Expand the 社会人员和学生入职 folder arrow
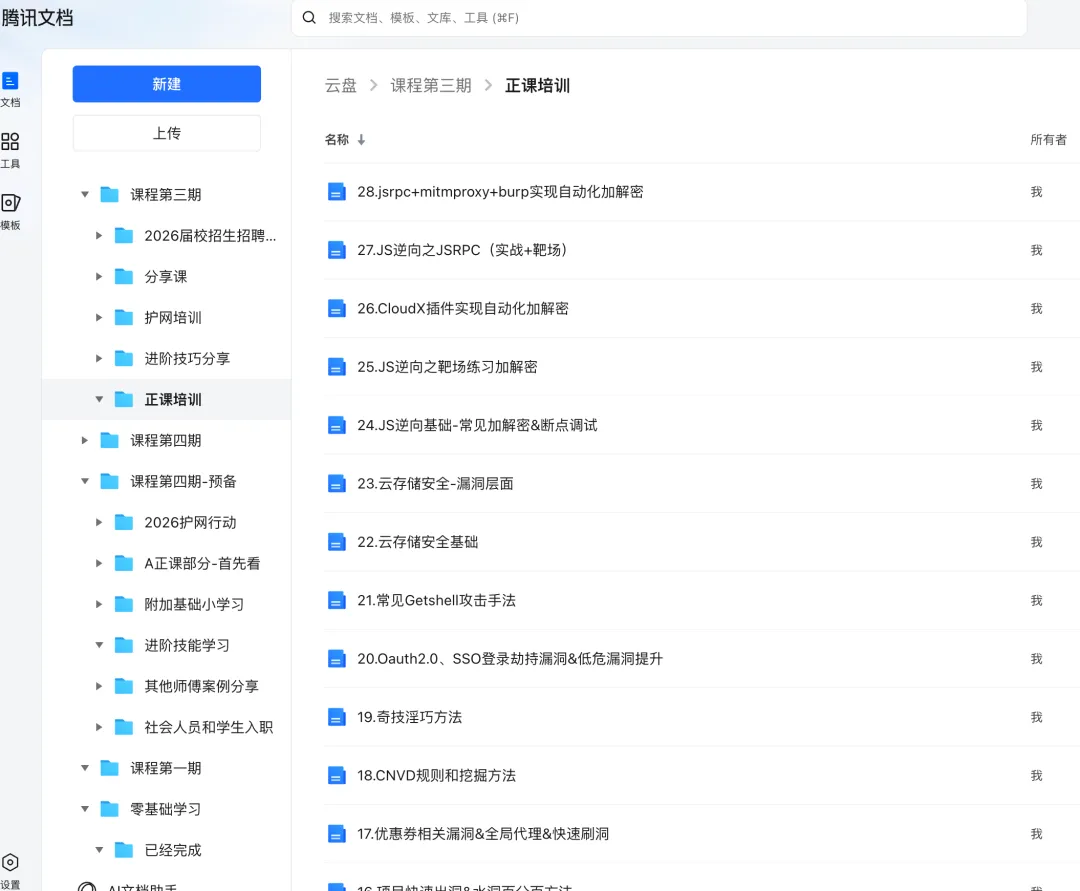The height and width of the screenshot is (891, 1080). tap(98, 726)
